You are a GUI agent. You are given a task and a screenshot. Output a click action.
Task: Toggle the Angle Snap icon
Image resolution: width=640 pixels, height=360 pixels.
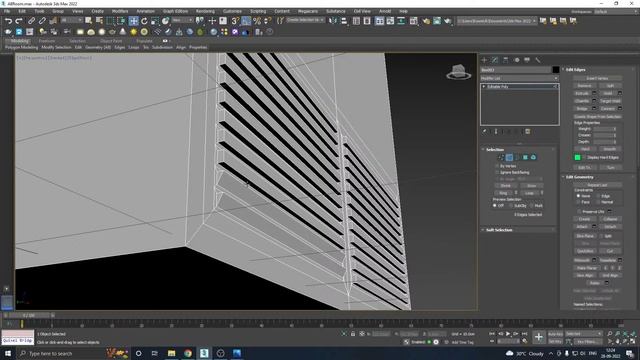coord(246,21)
